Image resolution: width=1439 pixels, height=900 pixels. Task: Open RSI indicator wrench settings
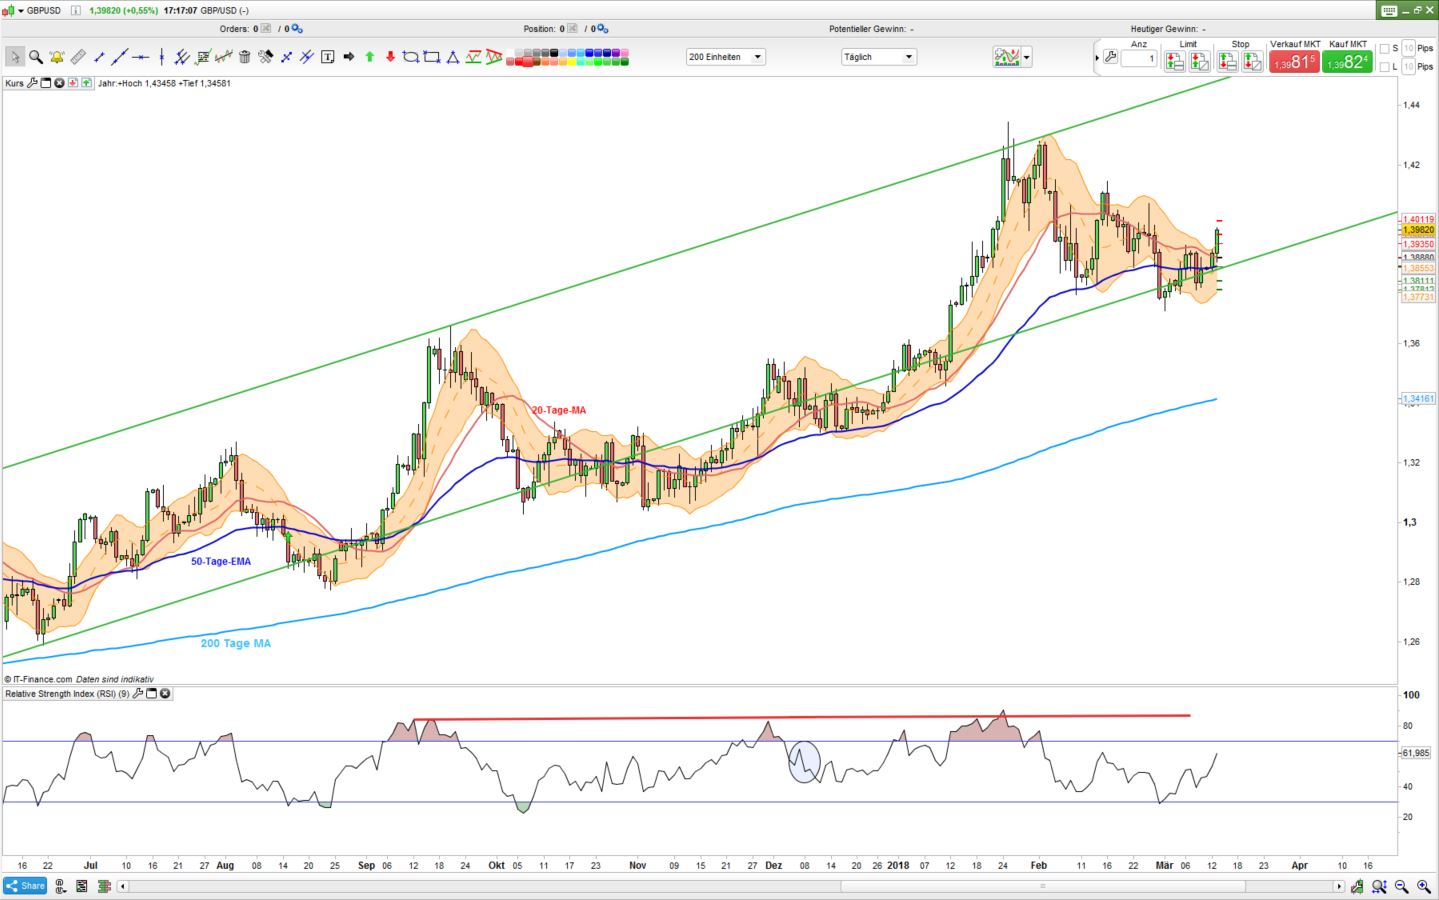point(138,693)
